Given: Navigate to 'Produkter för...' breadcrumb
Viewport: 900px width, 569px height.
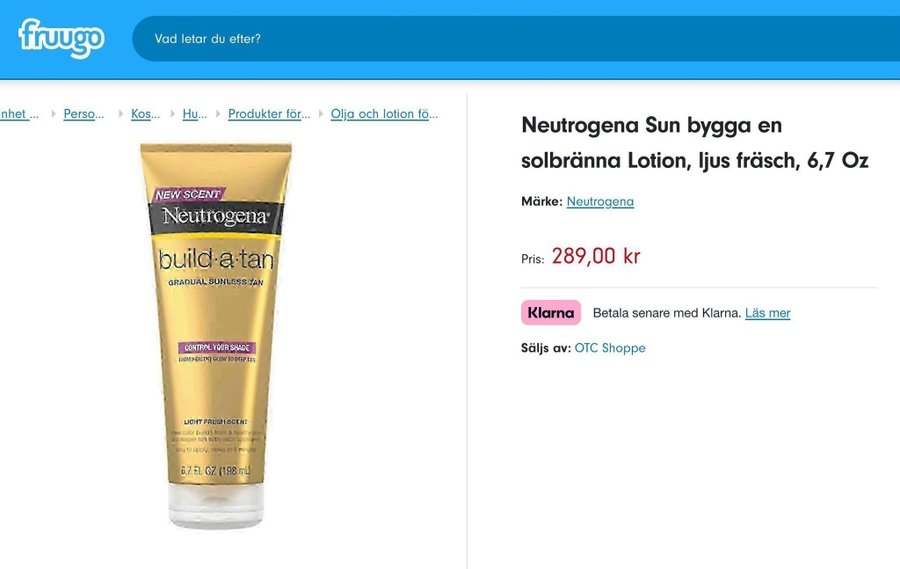Looking at the screenshot, I should pos(269,114).
